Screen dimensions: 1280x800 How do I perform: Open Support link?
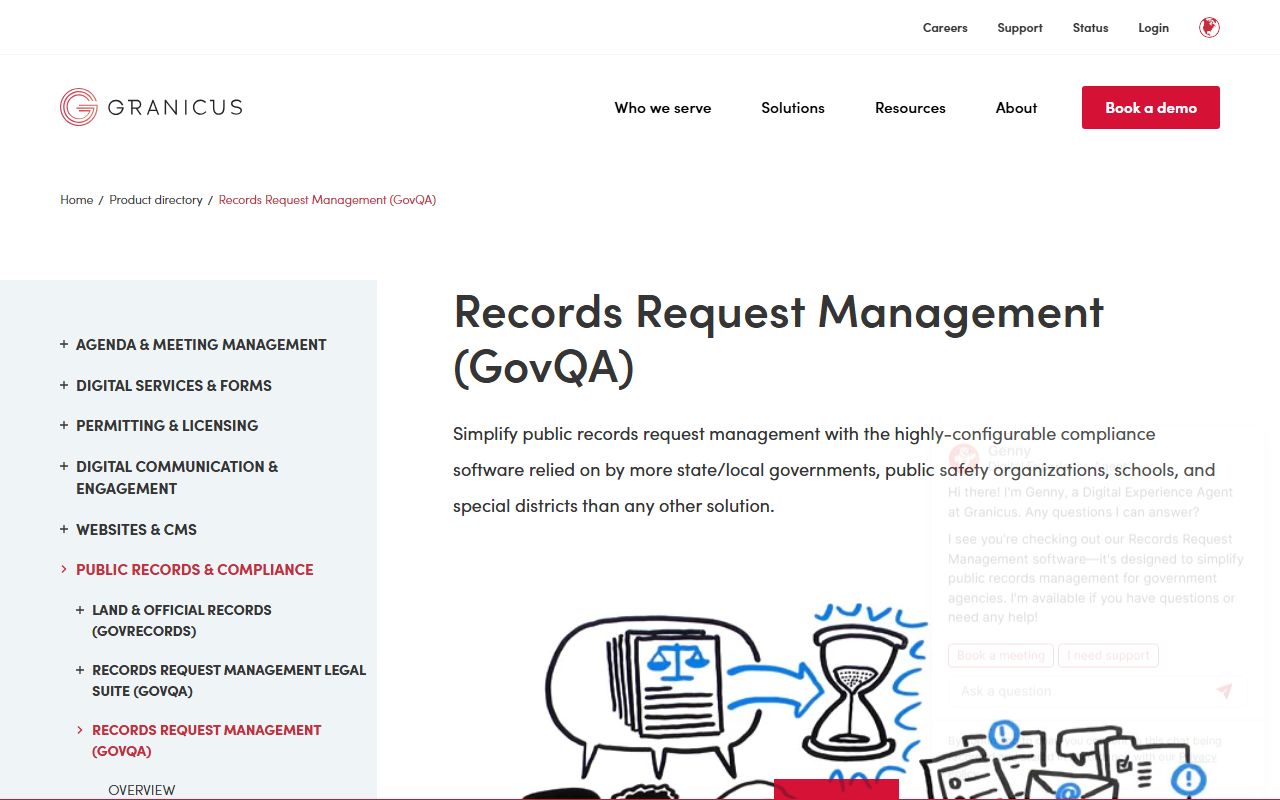click(1020, 28)
